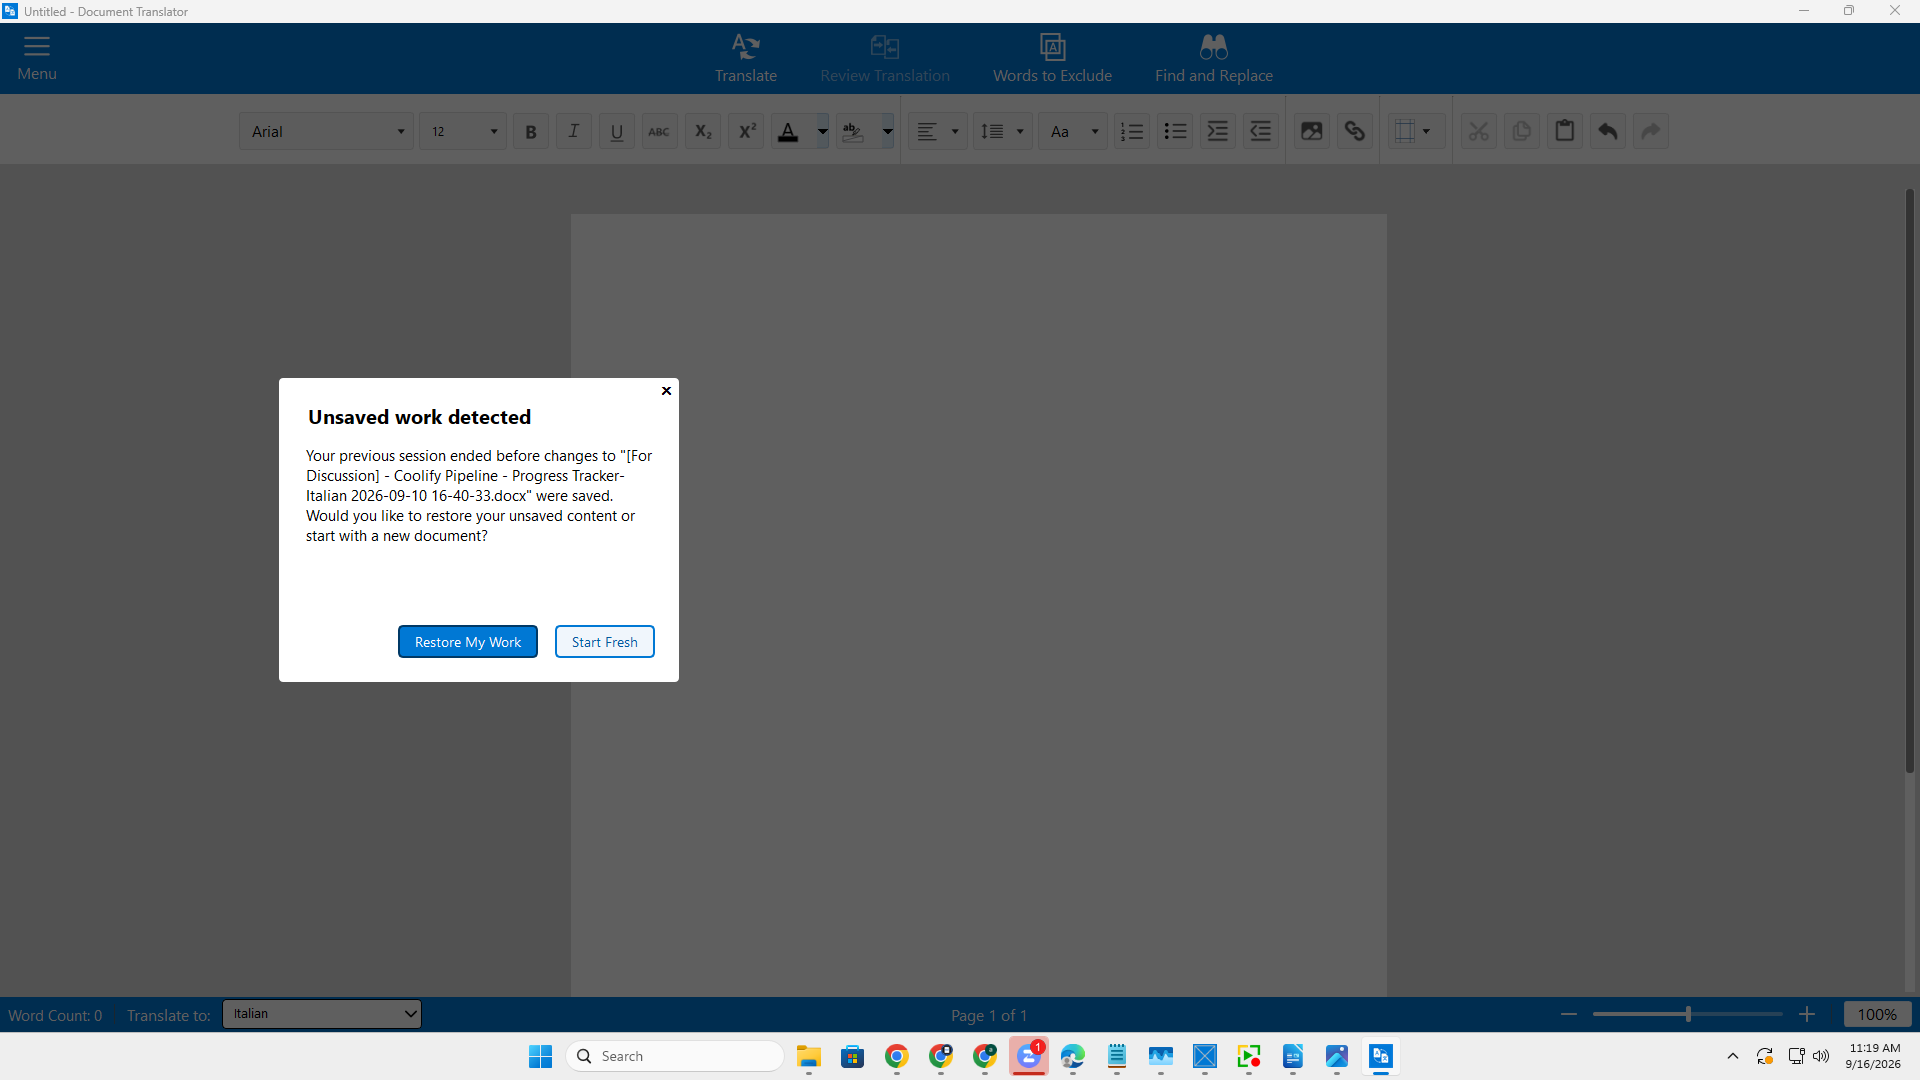Screen dimensions: 1920x1080
Task: Toggle Bold formatting
Action: (531, 131)
